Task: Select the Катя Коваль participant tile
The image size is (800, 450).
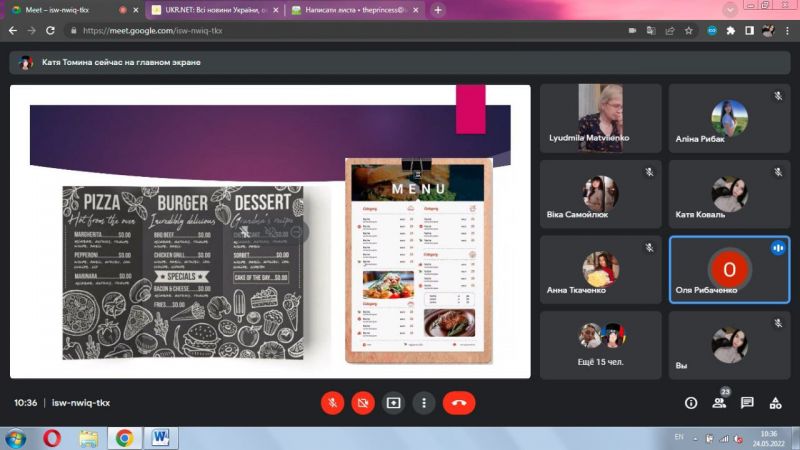Action: click(x=730, y=194)
